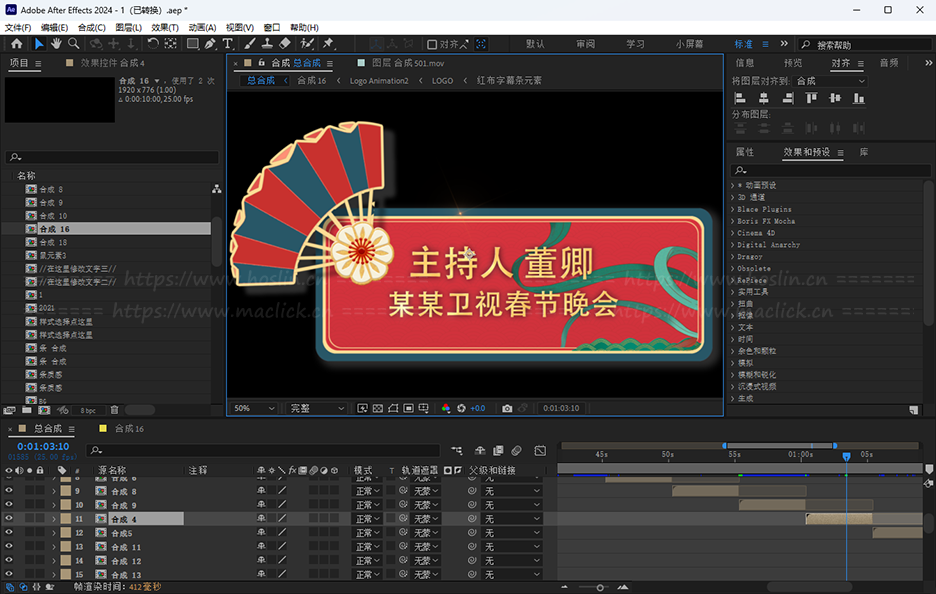Hide layer 11 合成 4 using eye toggle
Image resolution: width=936 pixels, height=594 pixels.
click(x=9, y=519)
